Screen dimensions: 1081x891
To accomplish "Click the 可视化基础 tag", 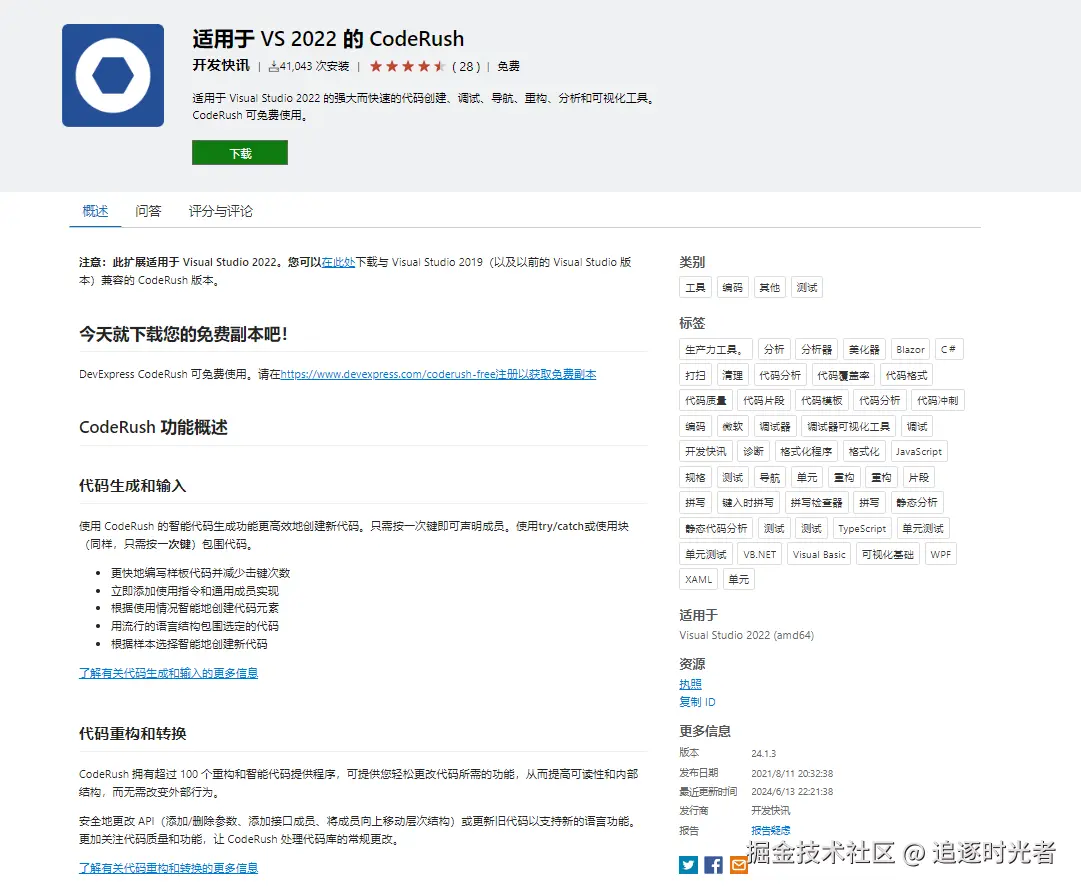I will click(887, 554).
